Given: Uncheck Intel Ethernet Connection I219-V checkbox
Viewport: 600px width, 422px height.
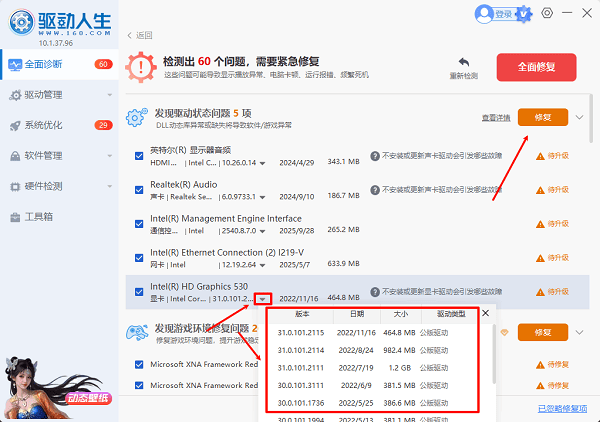Looking at the screenshot, I should point(139,258).
